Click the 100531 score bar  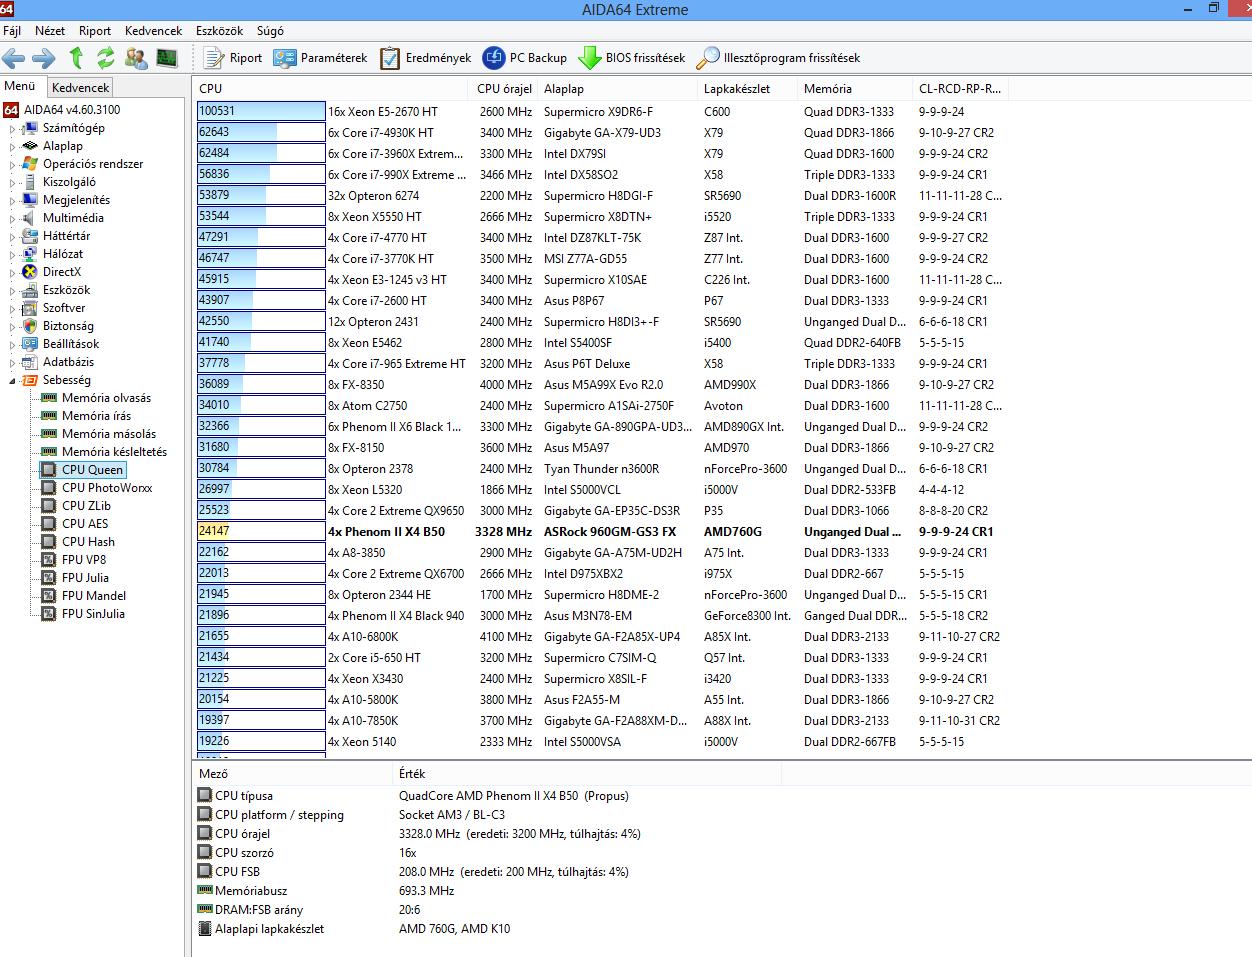261,112
